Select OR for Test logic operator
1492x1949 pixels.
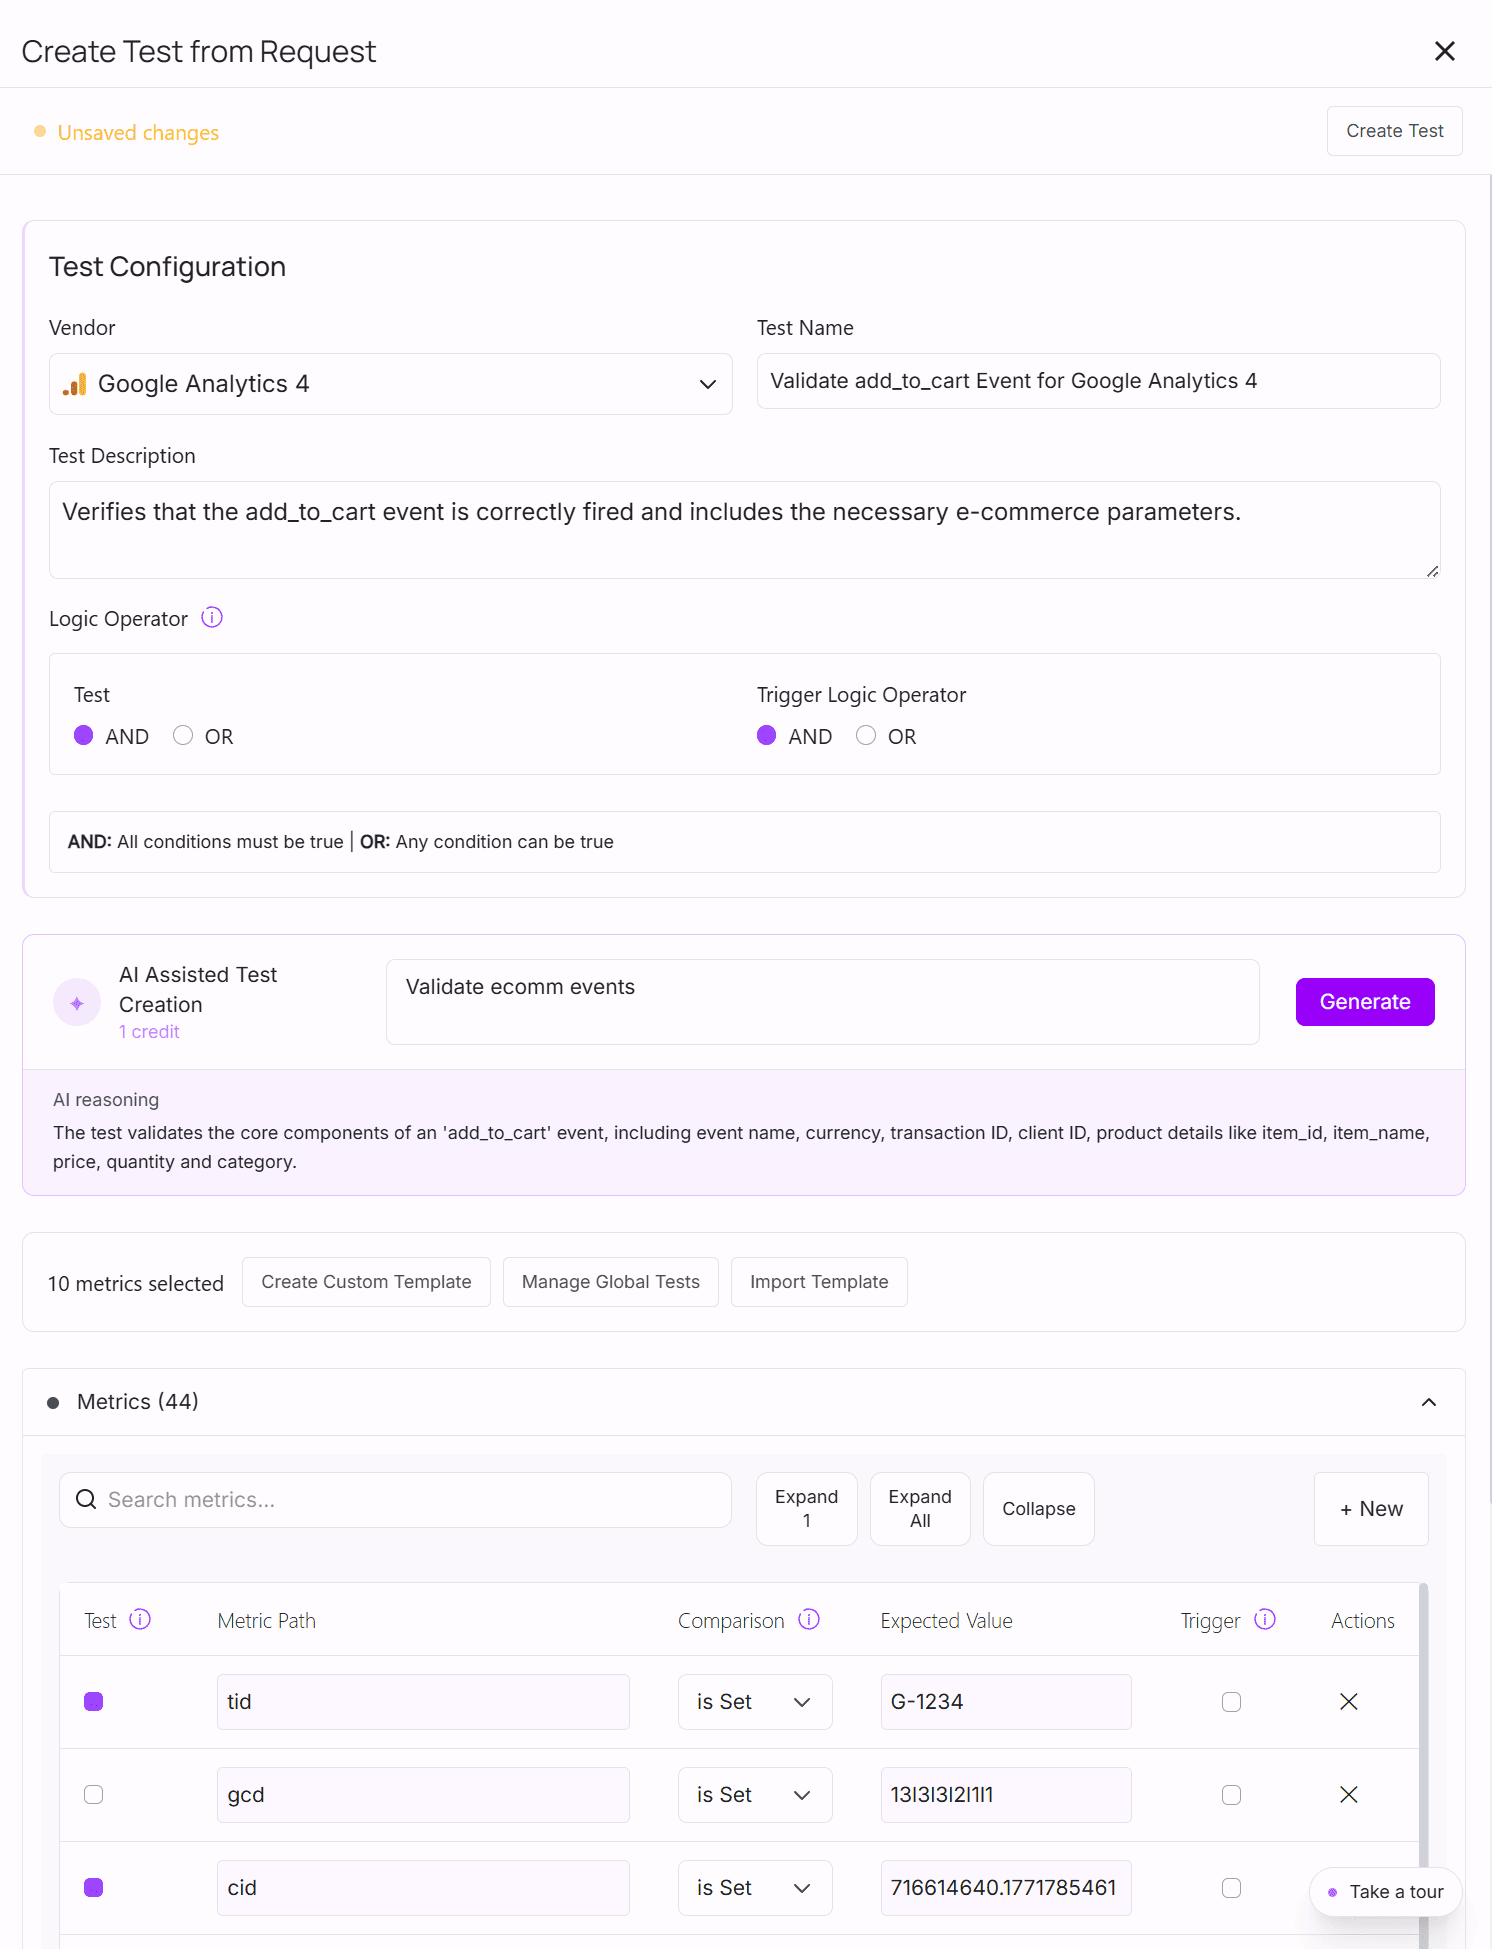coord(183,736)
